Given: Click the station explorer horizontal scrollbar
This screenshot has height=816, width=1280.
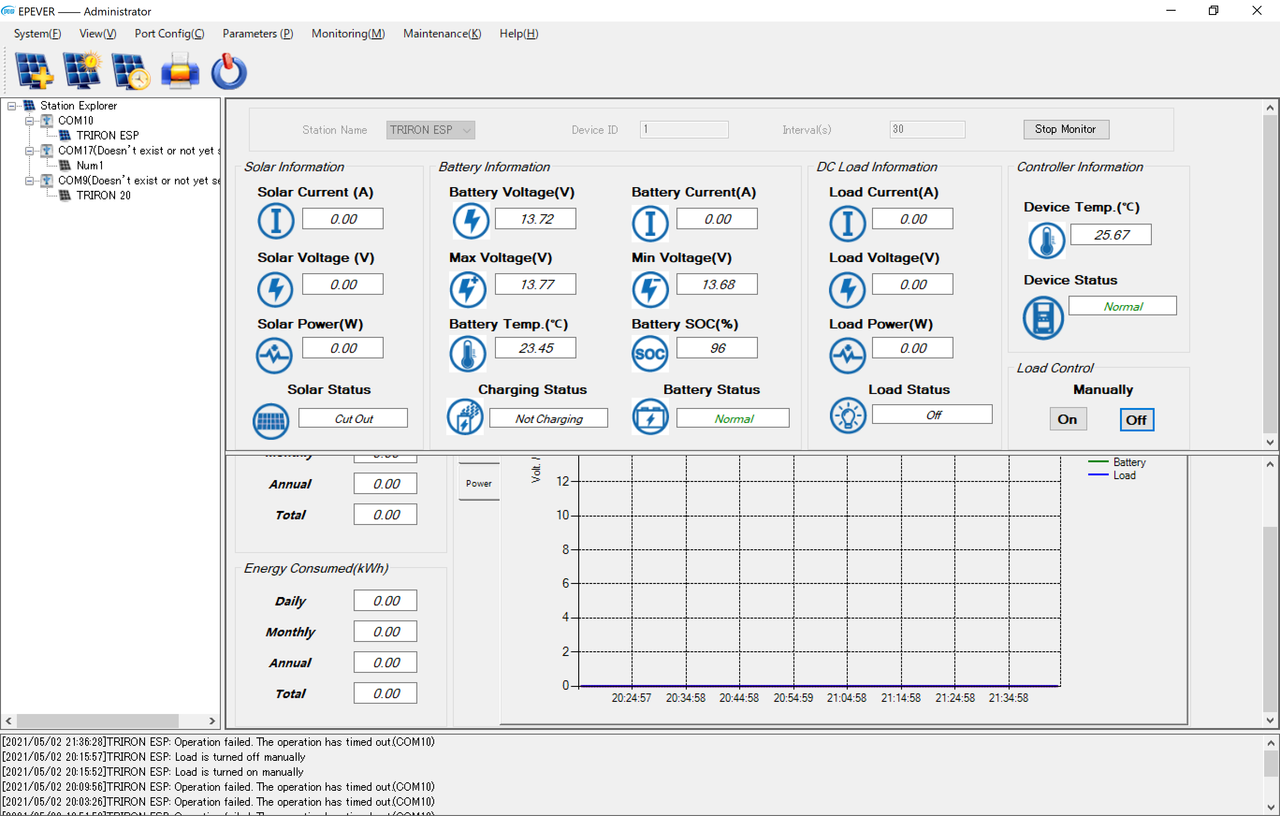Looking at the screenshot, I should (110, 720).
